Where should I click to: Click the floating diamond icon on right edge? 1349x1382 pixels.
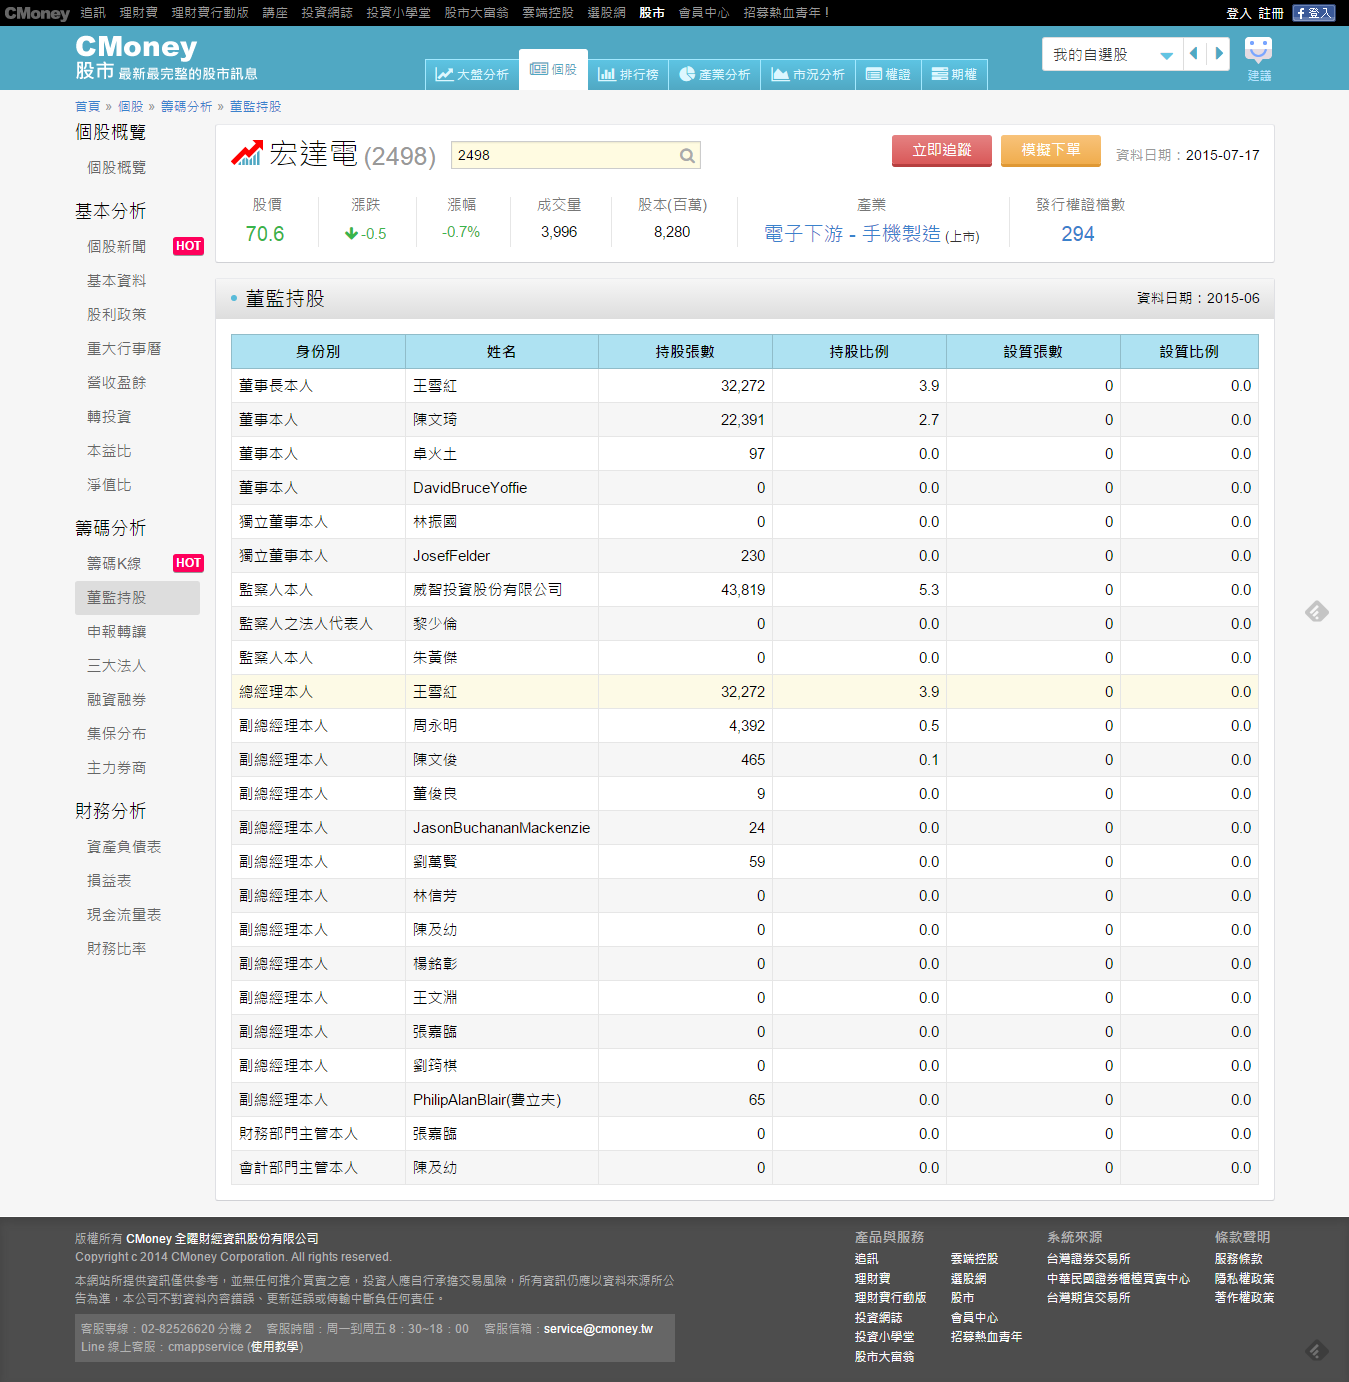(1317, 611)
